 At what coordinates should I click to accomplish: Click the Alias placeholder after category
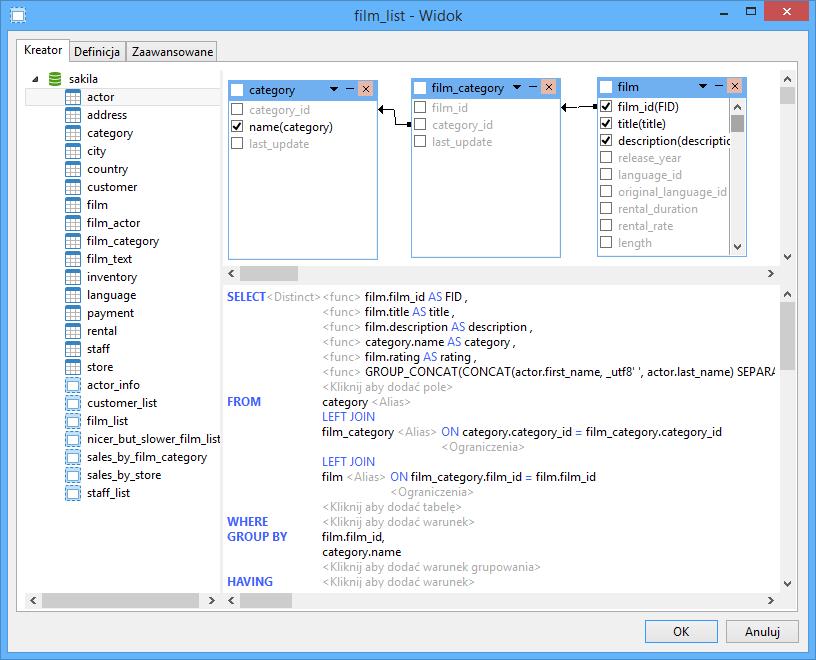pyautogui.click(x=391, y=402)
